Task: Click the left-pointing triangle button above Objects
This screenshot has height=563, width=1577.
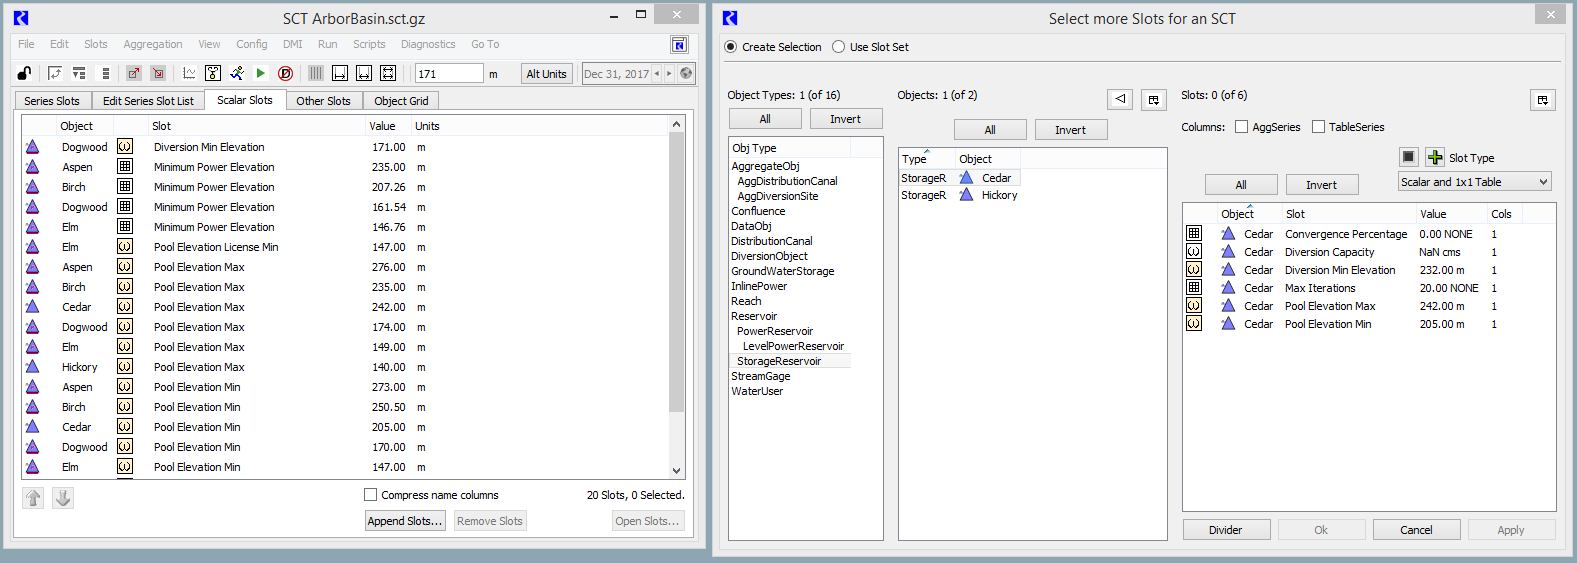Action: pyautogui.click(x=1120, y=99)
